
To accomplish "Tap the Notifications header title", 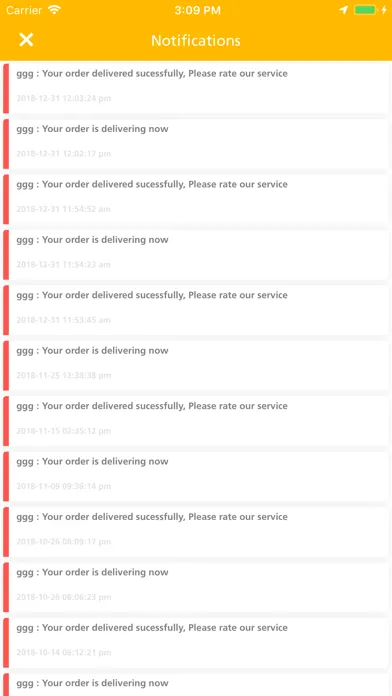I will coord(196,40).
